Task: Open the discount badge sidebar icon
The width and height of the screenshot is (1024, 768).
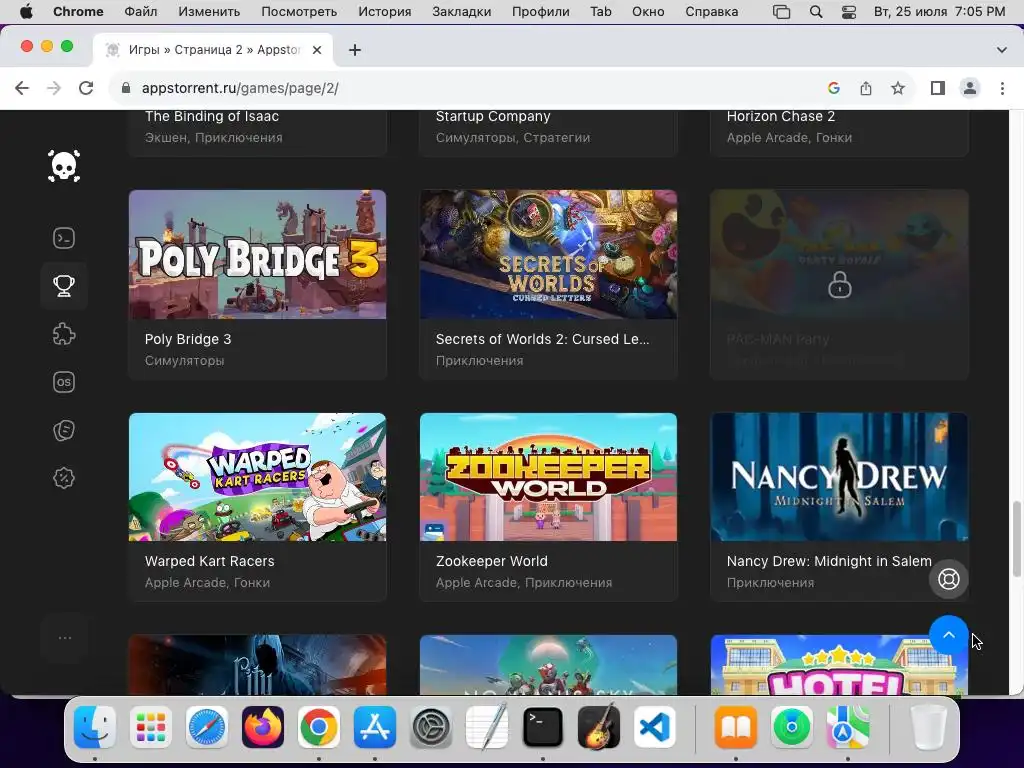Action: pos(64,478)
